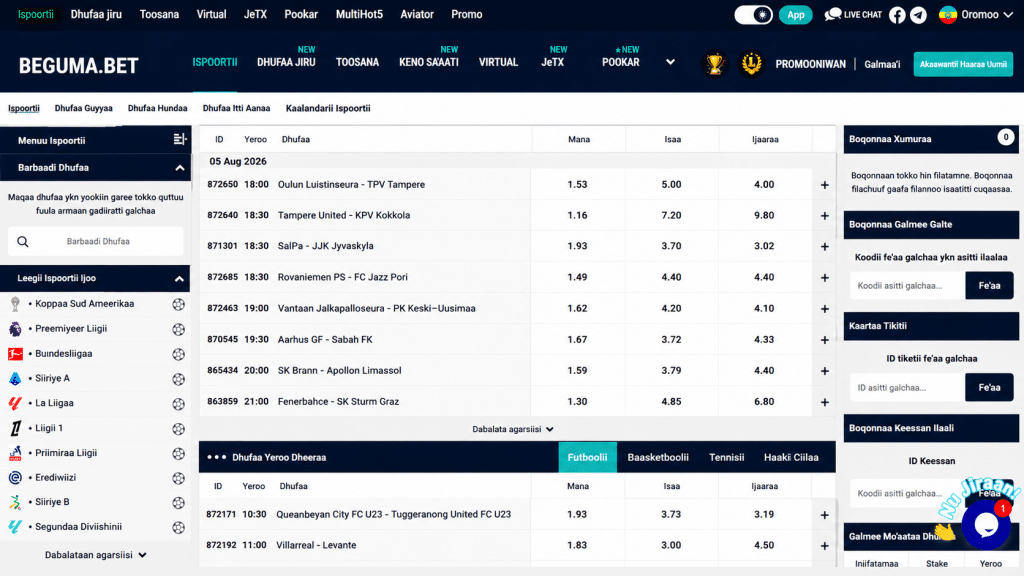Click the Bundesliga logo icon
The height and width of the screenshot is (576, 1024).
pyautogui.click(x=15, y=353)
